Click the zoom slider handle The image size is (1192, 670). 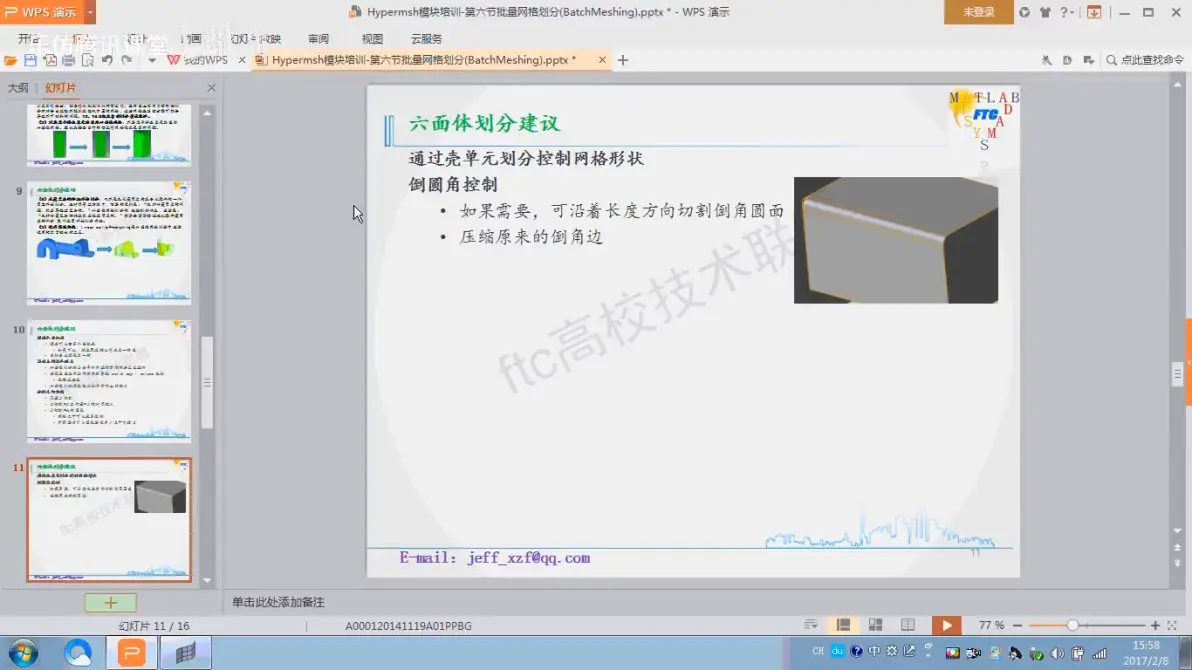[1073, 625]
